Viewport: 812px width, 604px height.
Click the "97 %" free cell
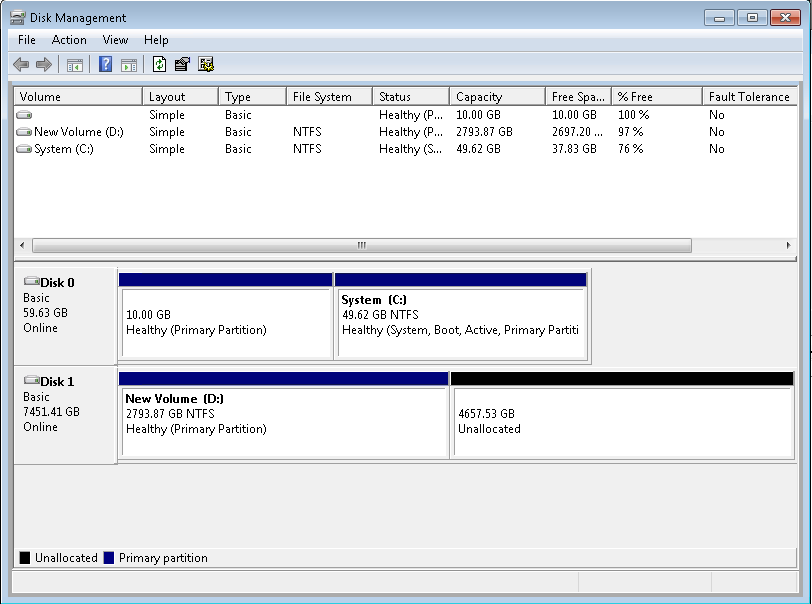[x=631, y=132]
